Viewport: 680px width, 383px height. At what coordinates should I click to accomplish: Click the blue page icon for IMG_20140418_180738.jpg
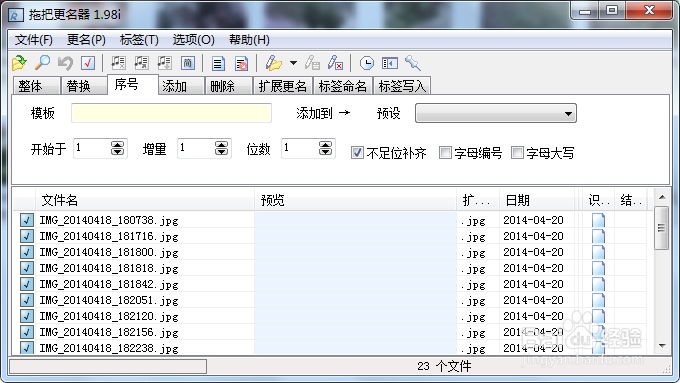[x=598, y=220]
